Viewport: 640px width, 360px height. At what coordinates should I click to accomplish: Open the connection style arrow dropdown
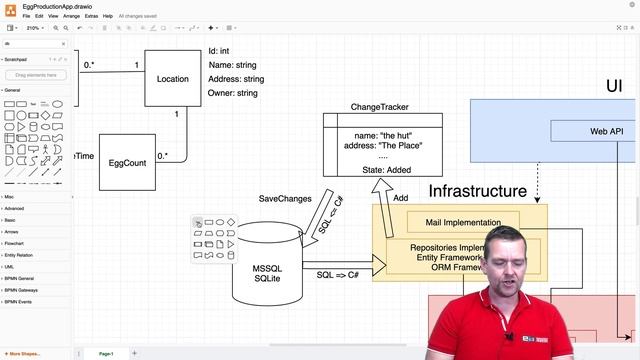click(179, 28)
